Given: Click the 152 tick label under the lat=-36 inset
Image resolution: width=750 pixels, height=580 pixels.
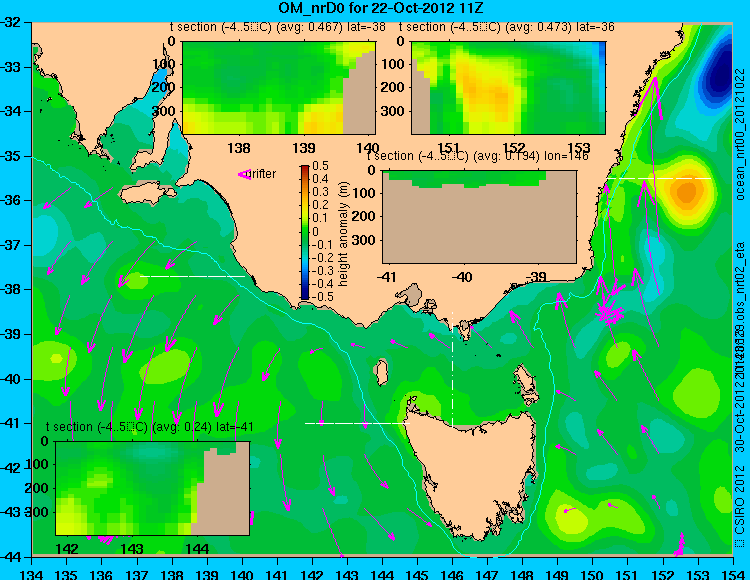Looking at the screenshot, I should point(514,148).
